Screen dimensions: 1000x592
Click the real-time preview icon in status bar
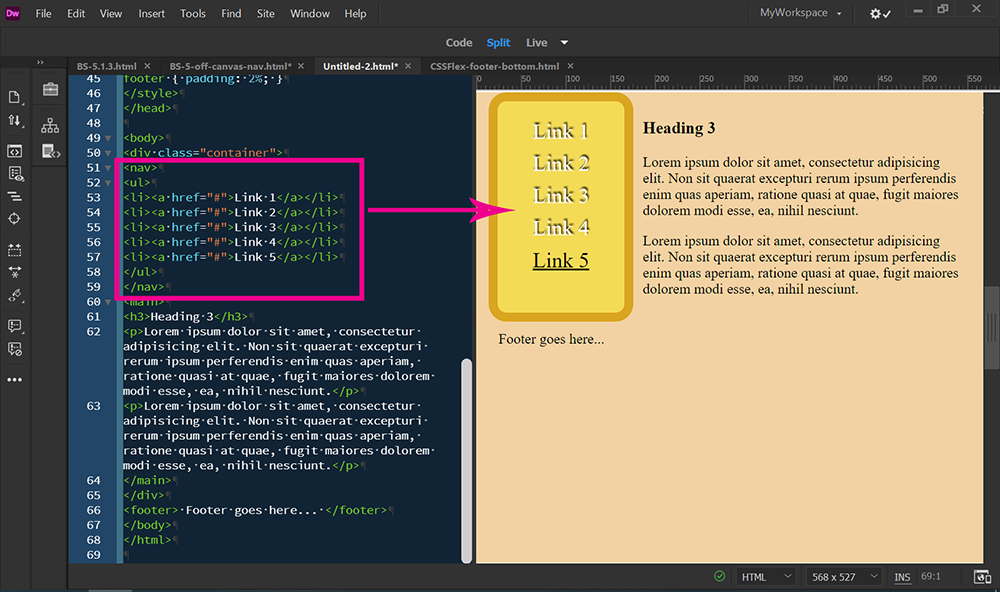[982, 576]
